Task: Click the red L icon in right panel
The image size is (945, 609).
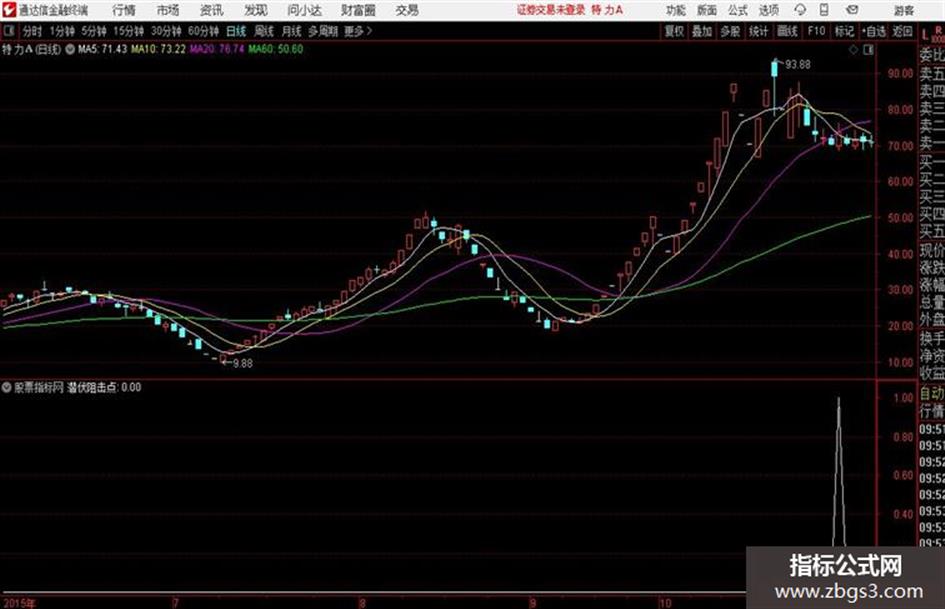Action: coord(926,35)
